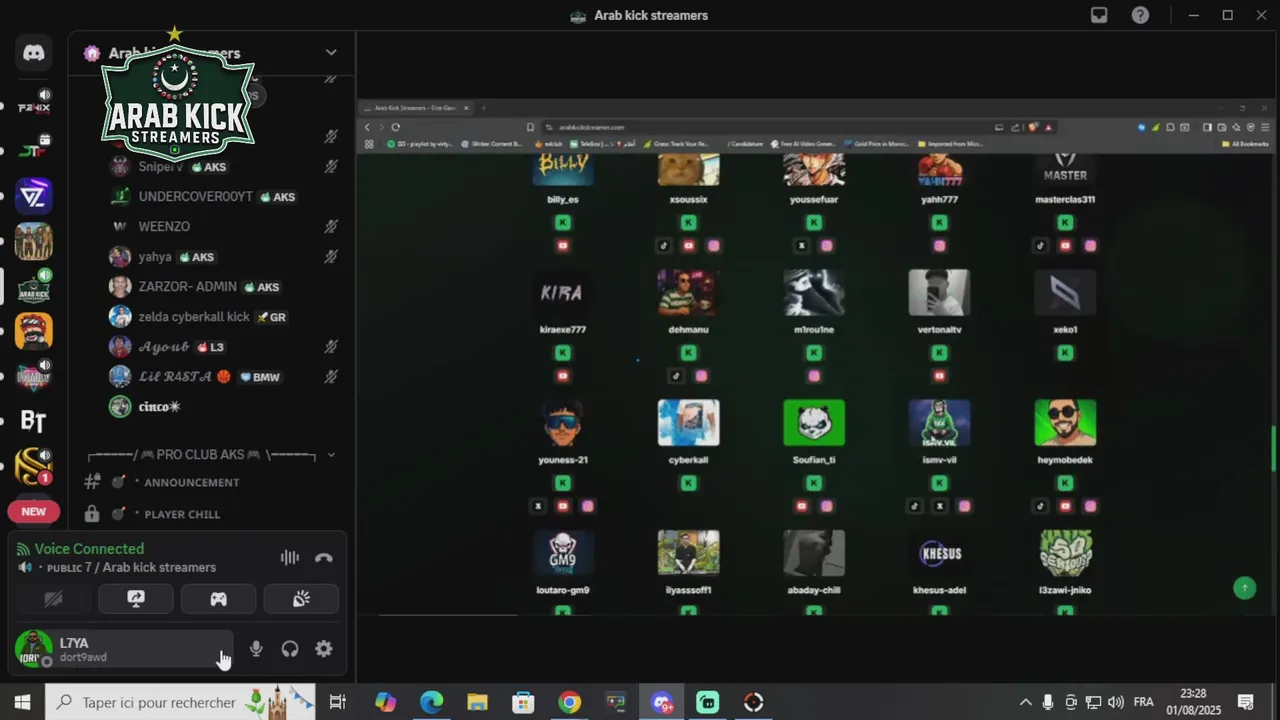
Task: Switch to the Discord taskbar icon
Action: tap(662, 702)
